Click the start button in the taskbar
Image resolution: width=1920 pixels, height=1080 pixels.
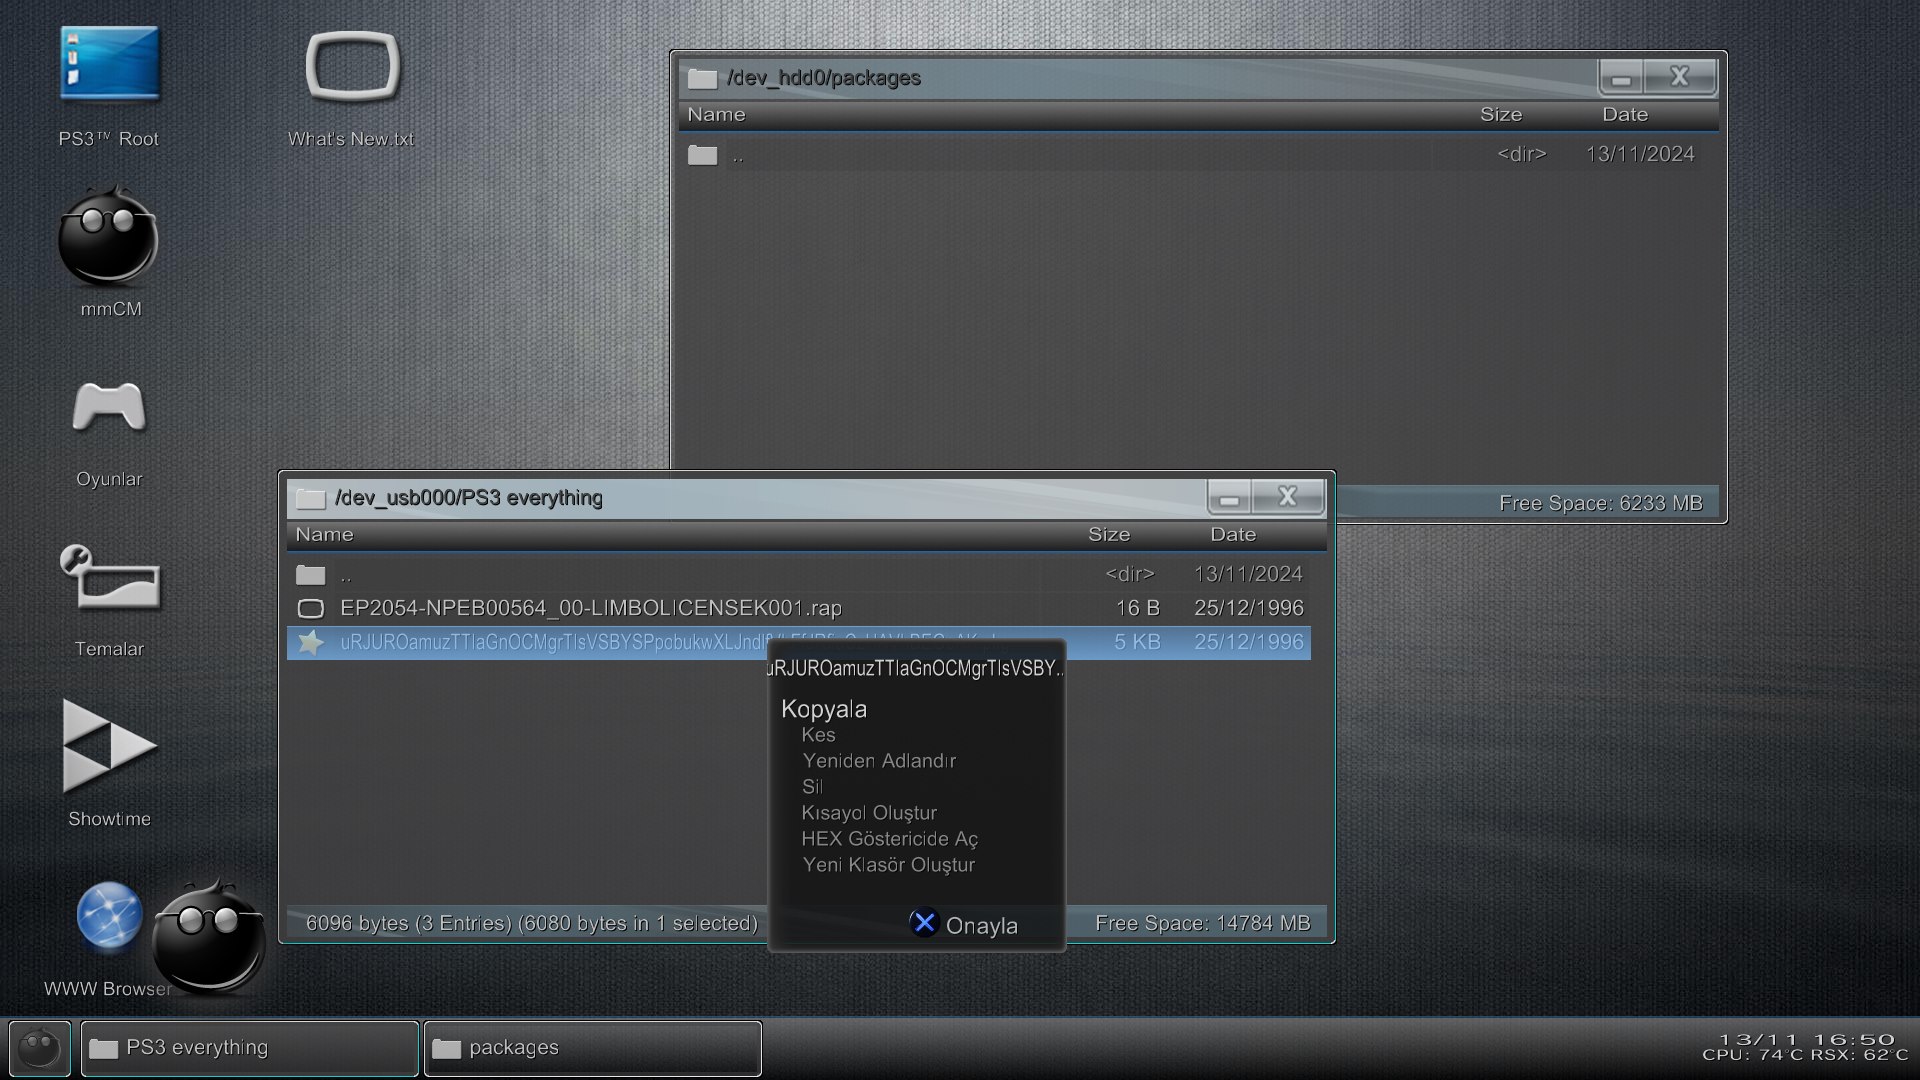pos(40,1048)
